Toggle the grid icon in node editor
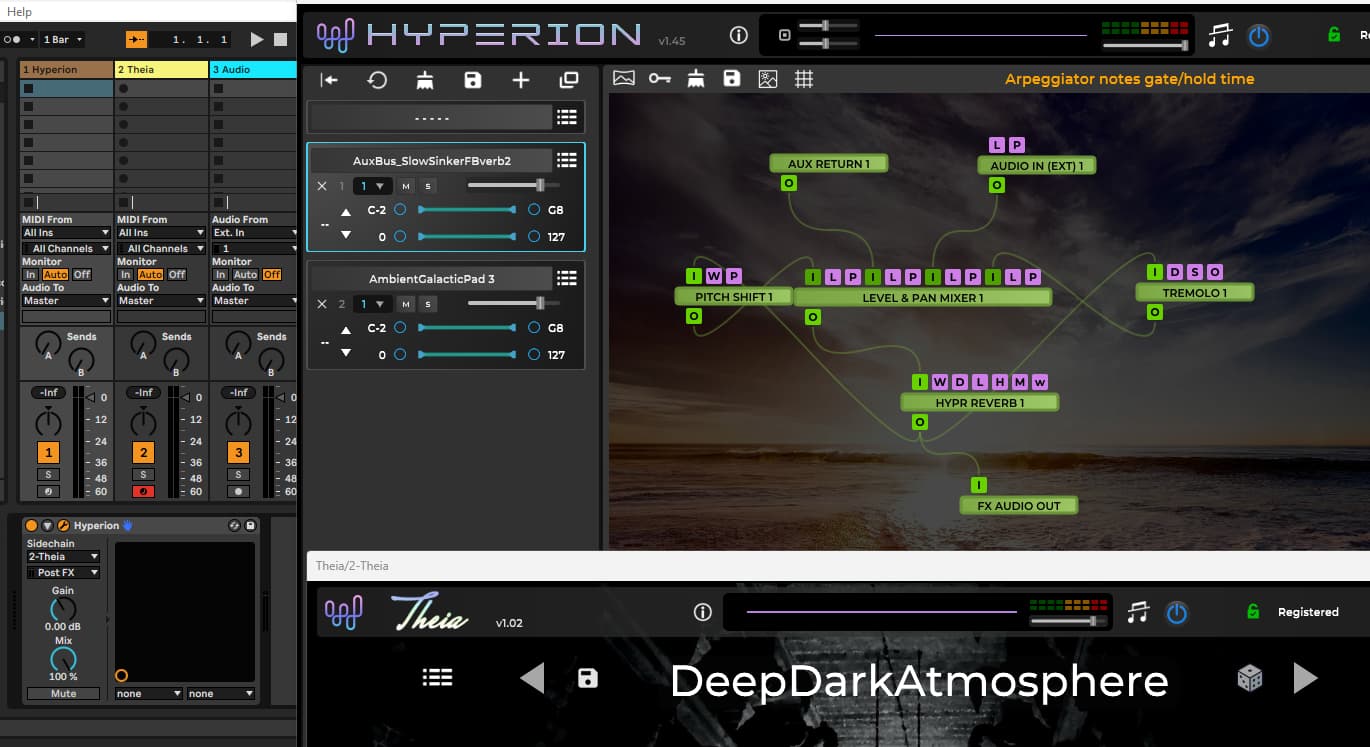This screenshot has height=747, width=1370. tap(804, 78)
